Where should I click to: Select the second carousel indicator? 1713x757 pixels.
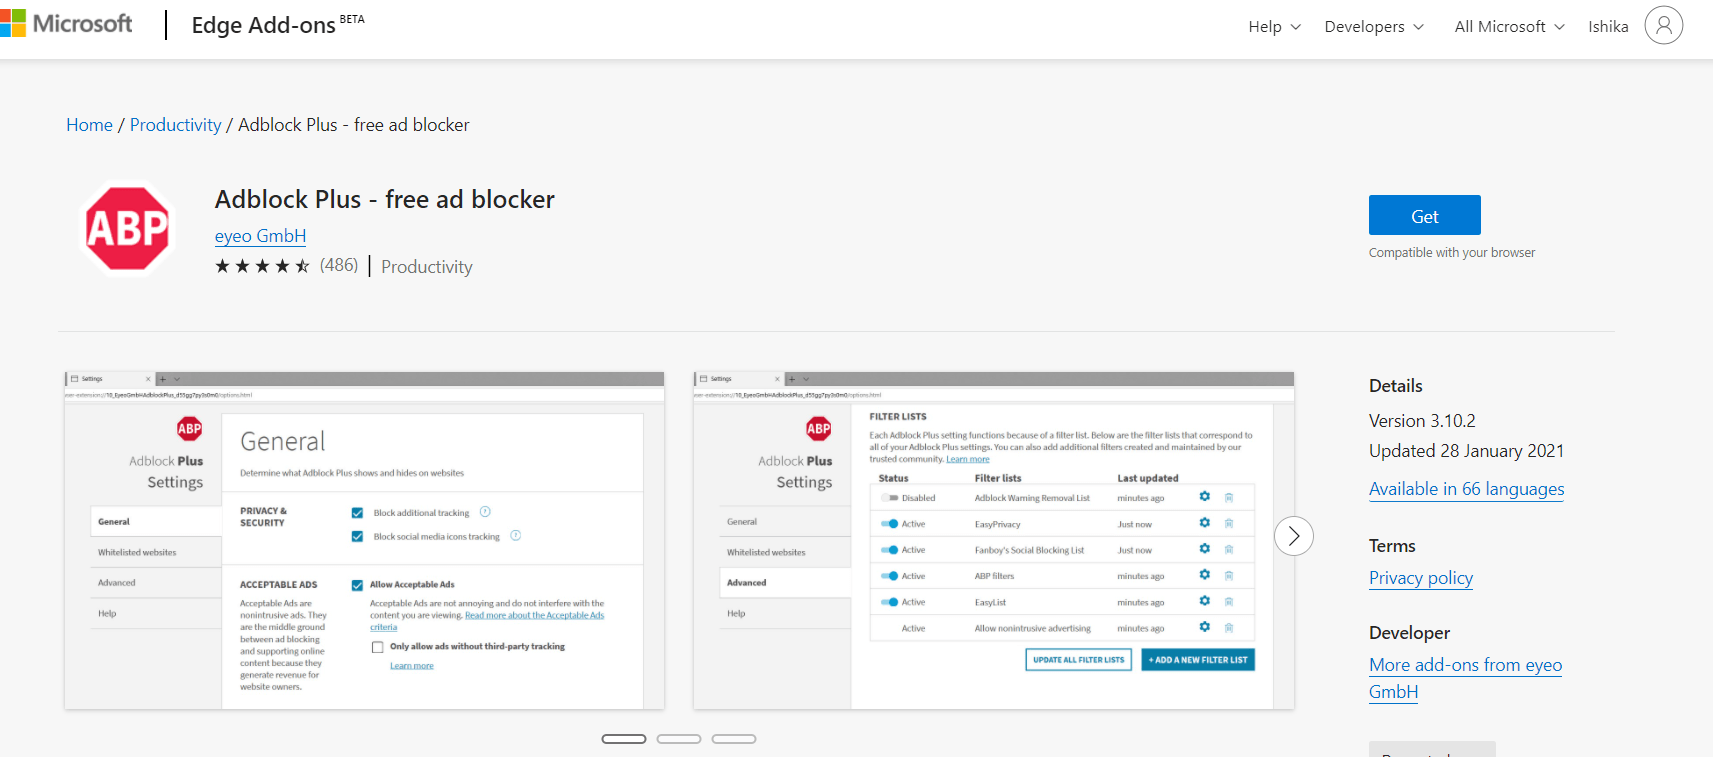tap(679, 739)
